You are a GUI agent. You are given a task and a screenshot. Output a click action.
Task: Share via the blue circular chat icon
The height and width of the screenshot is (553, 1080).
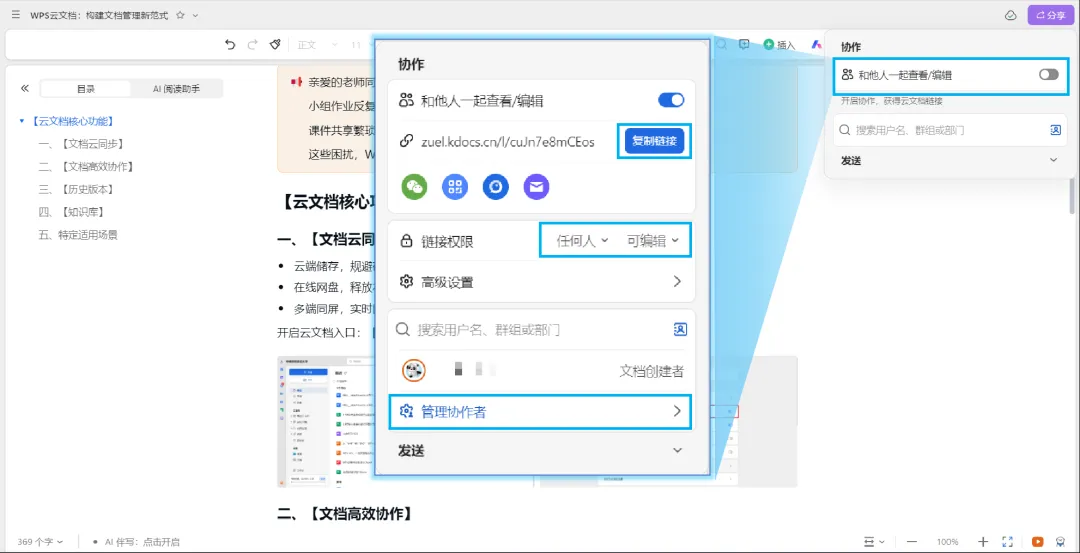(495, 187)
